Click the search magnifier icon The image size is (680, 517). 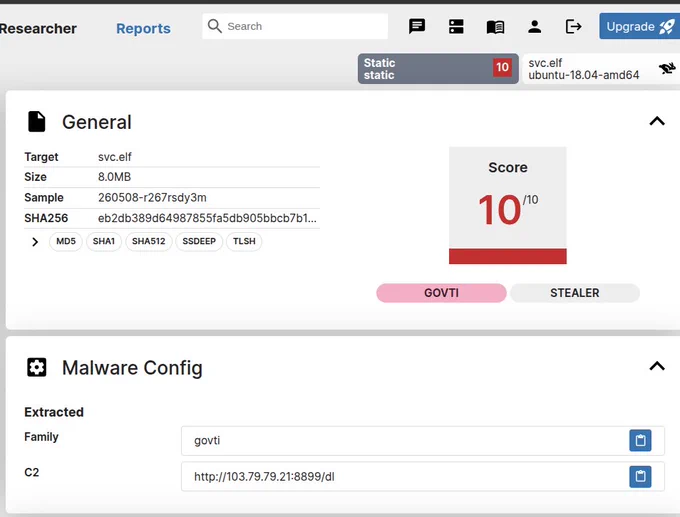pos(214,26)
